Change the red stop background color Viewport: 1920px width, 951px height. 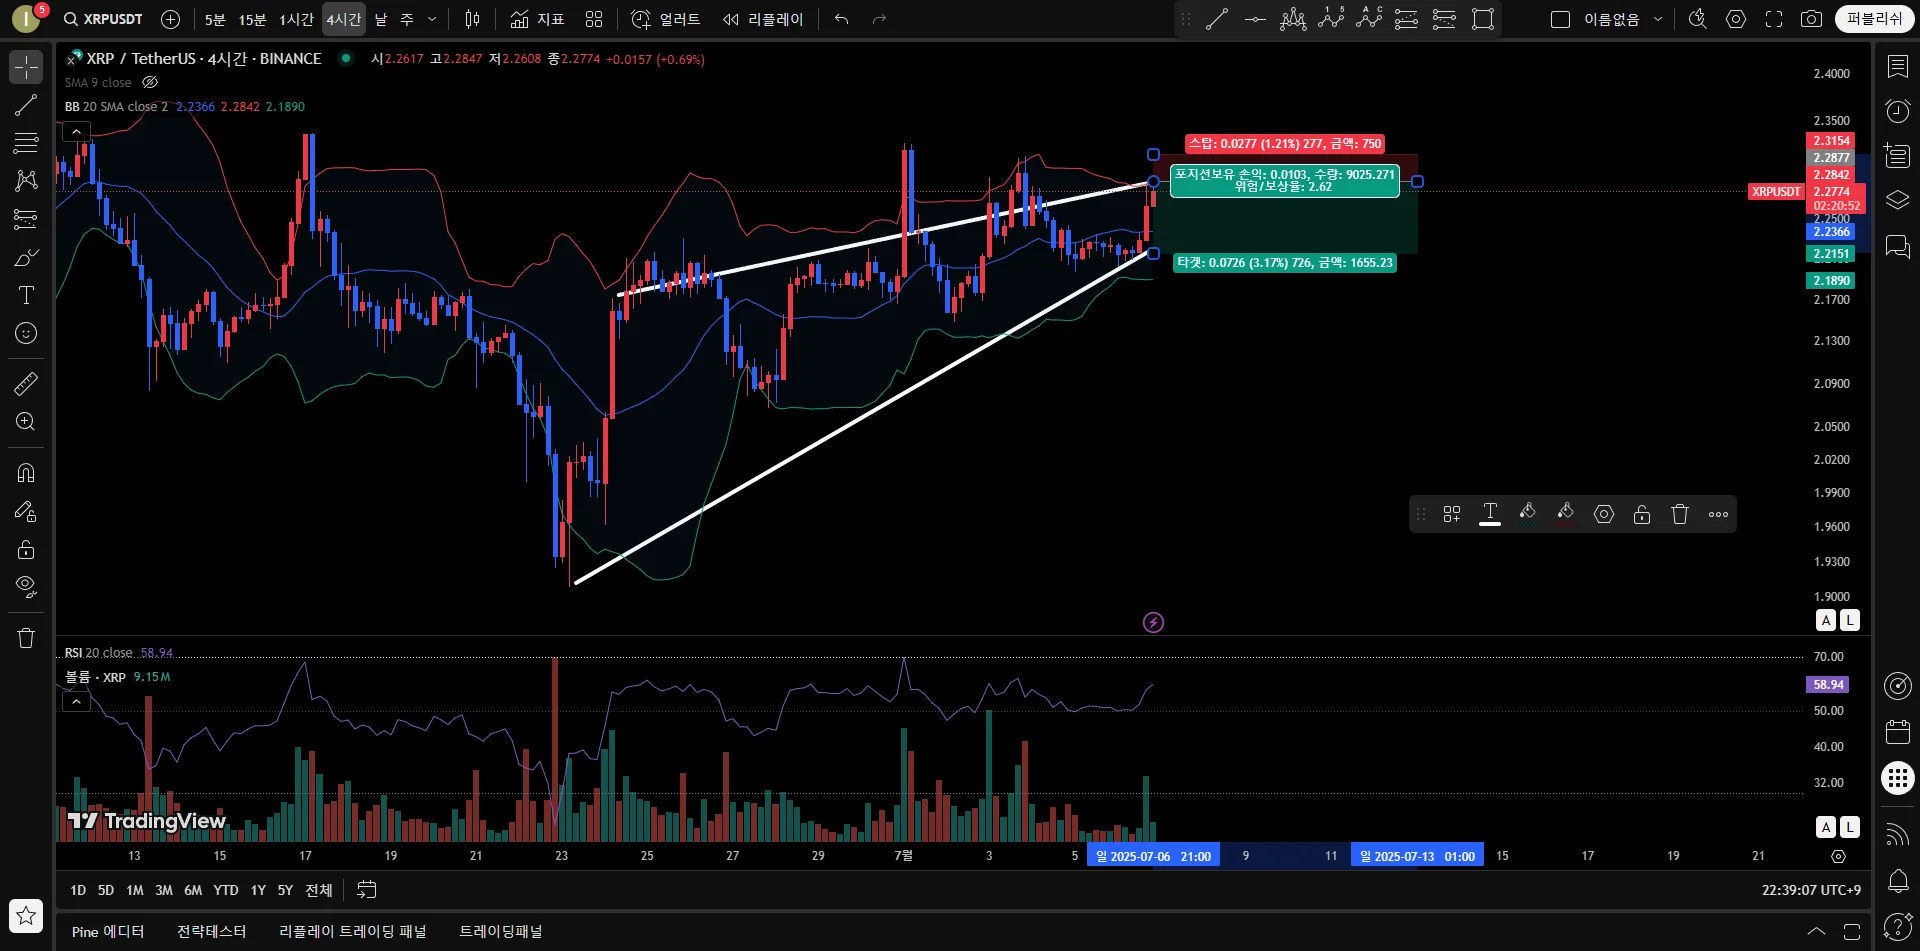[1566, 514]
